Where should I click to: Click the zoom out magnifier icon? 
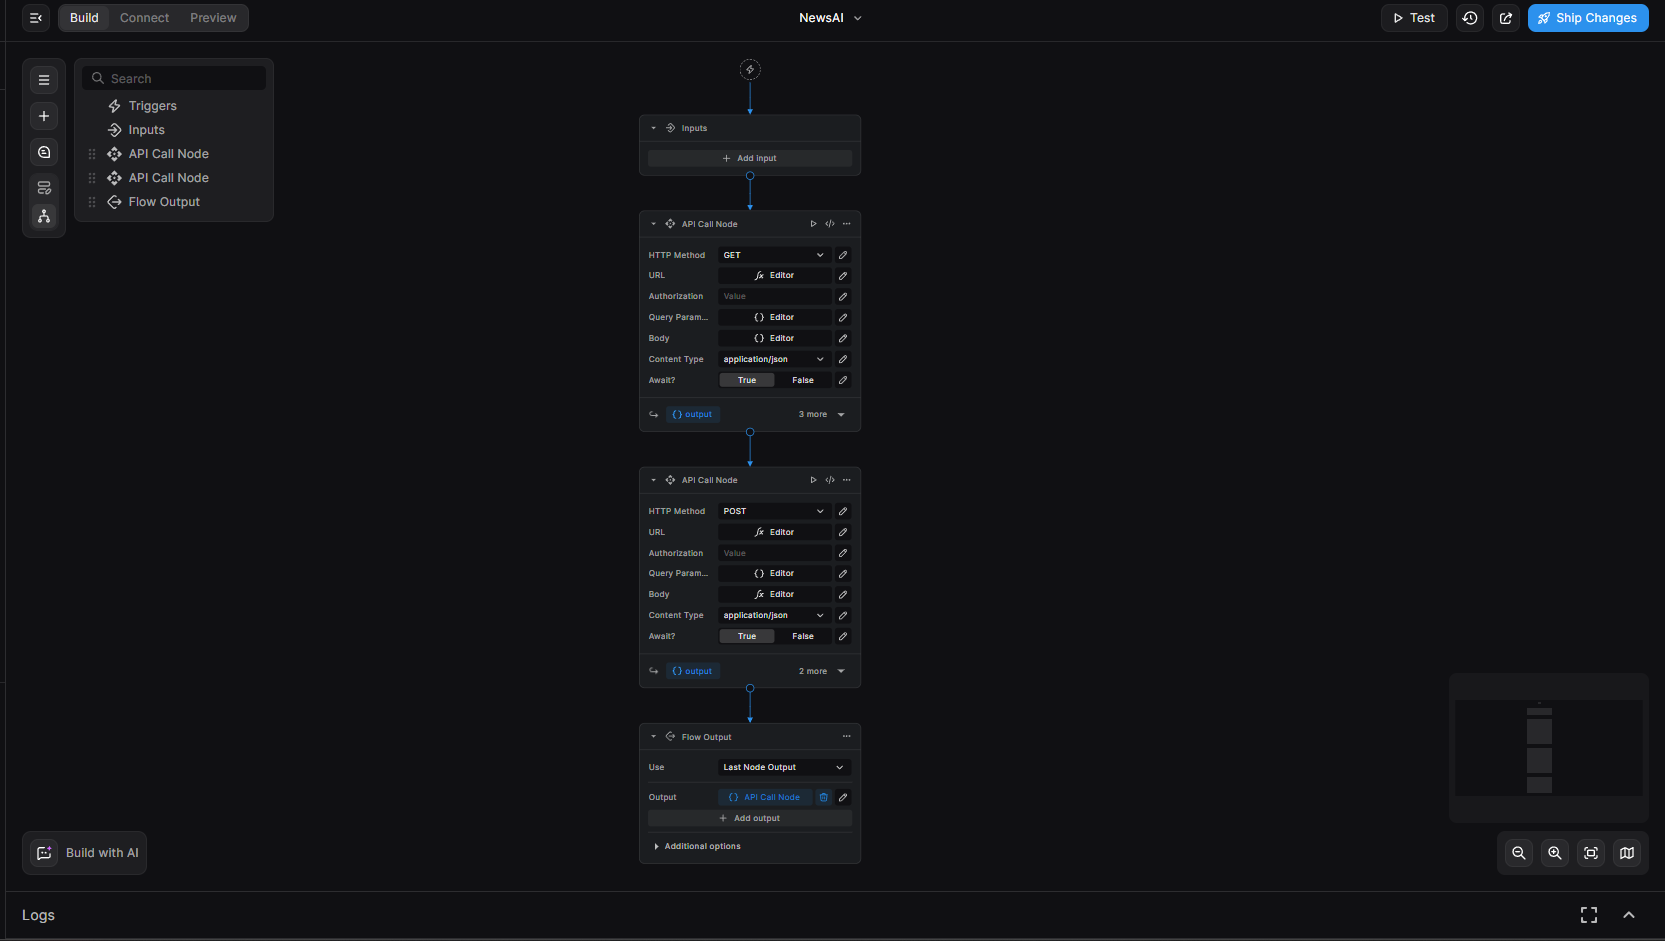[1518, 853]
